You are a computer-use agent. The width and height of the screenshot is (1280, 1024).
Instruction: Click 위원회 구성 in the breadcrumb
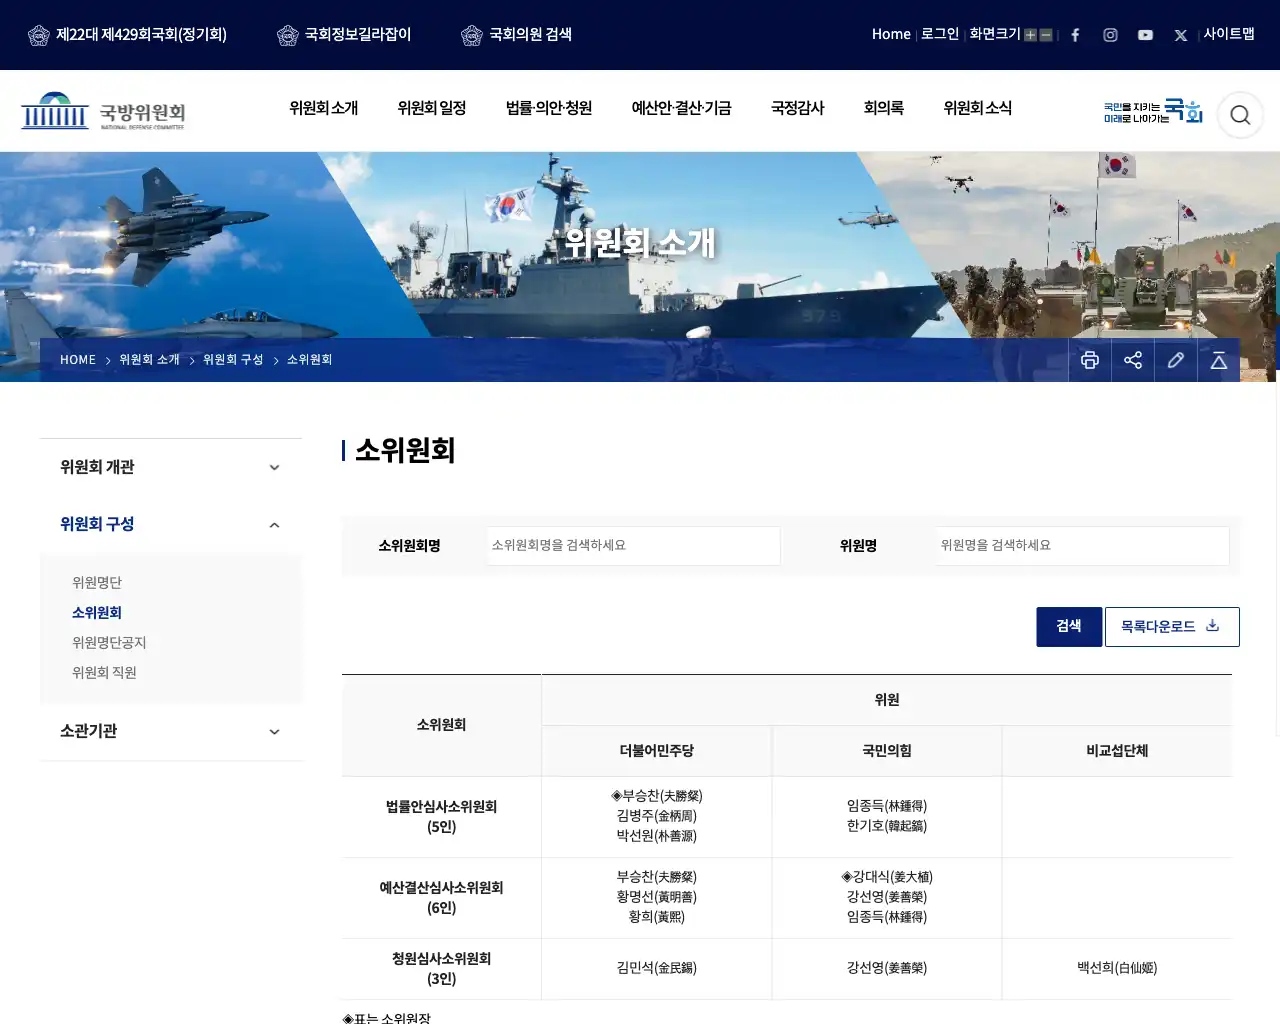(233, 360)
